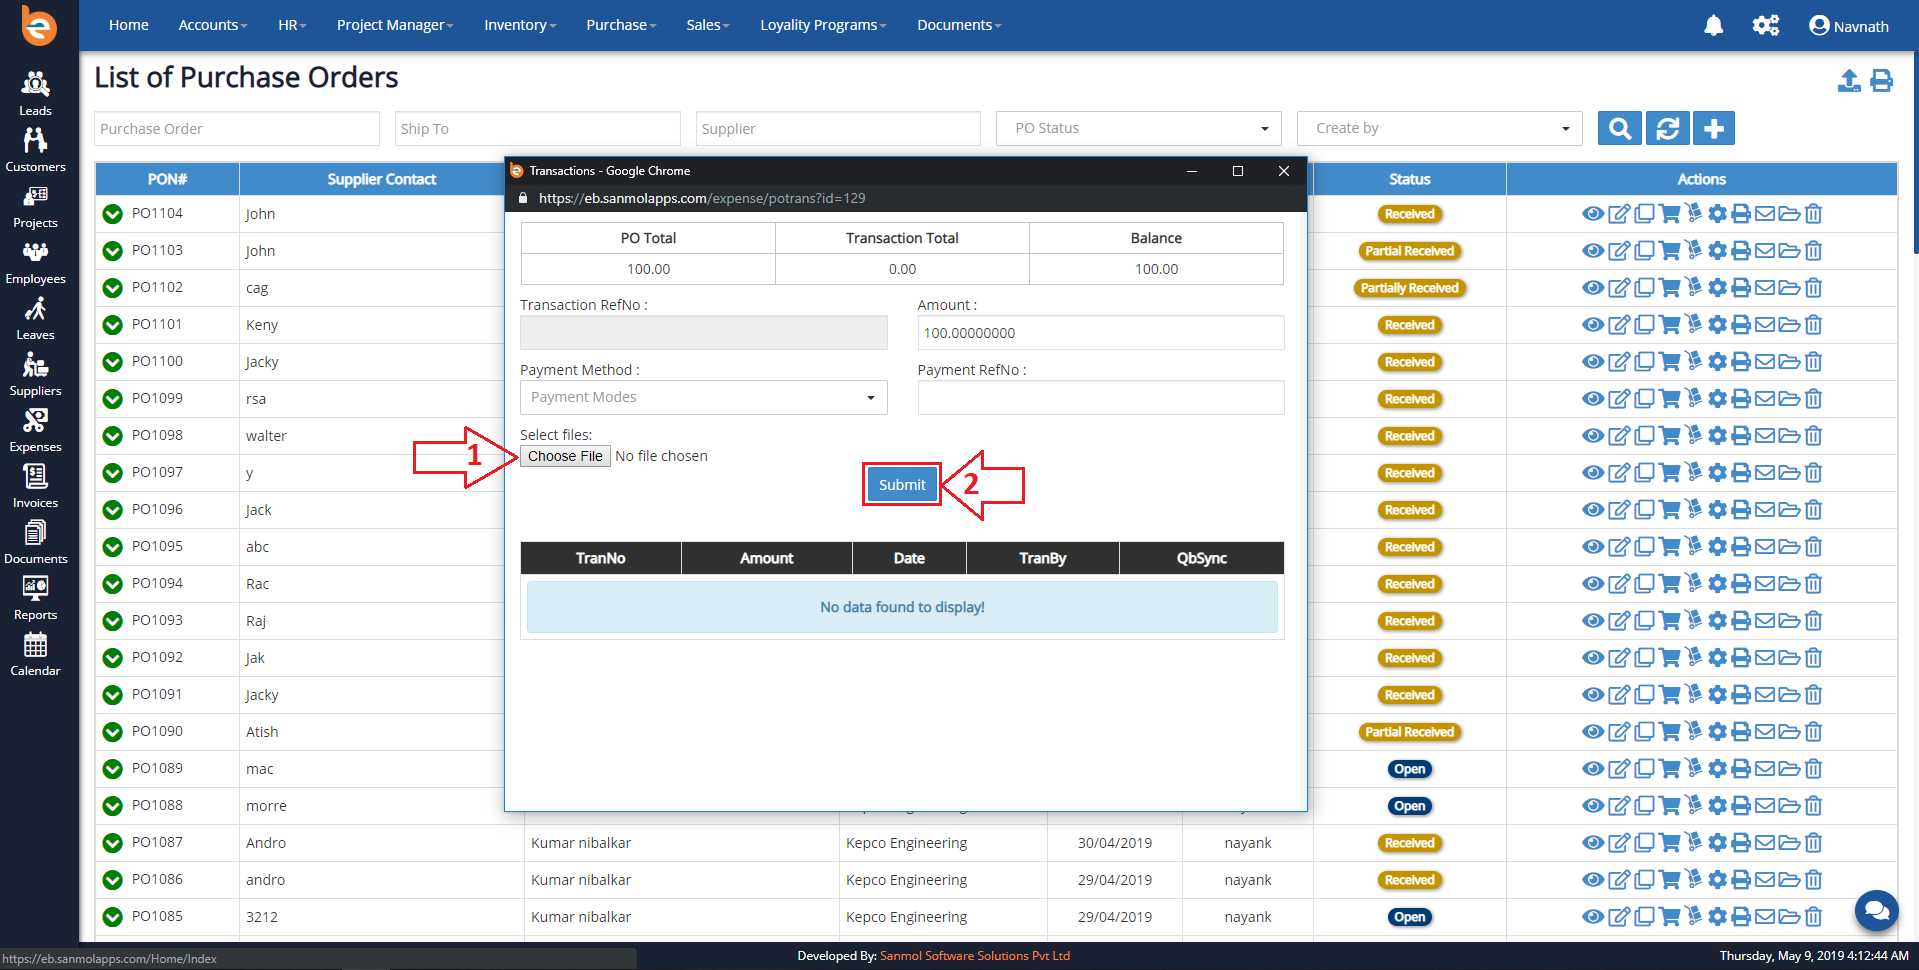The width and height of the screenshot is (1919, 970).
Task: Toggle the green check for PO1104
Action: (113, 214)
